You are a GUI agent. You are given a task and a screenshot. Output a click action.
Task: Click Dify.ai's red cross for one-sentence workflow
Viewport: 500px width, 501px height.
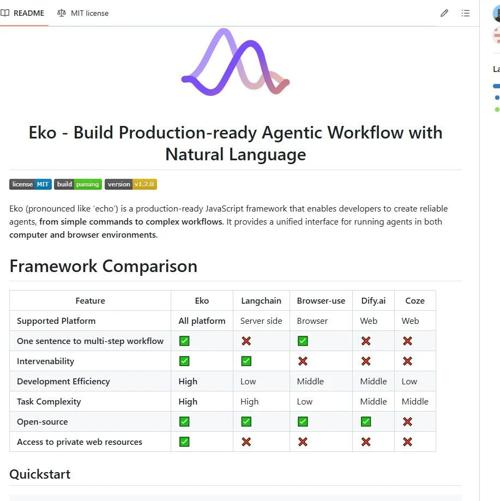point(366,341)
